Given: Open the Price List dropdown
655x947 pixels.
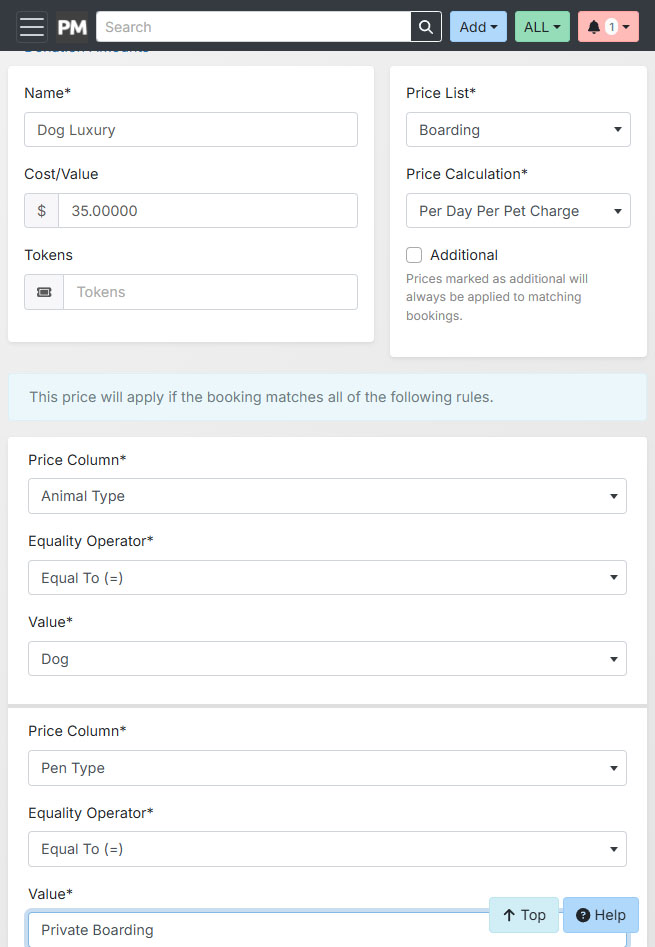Looking at the screenshot, I should [x=518, y=130].
